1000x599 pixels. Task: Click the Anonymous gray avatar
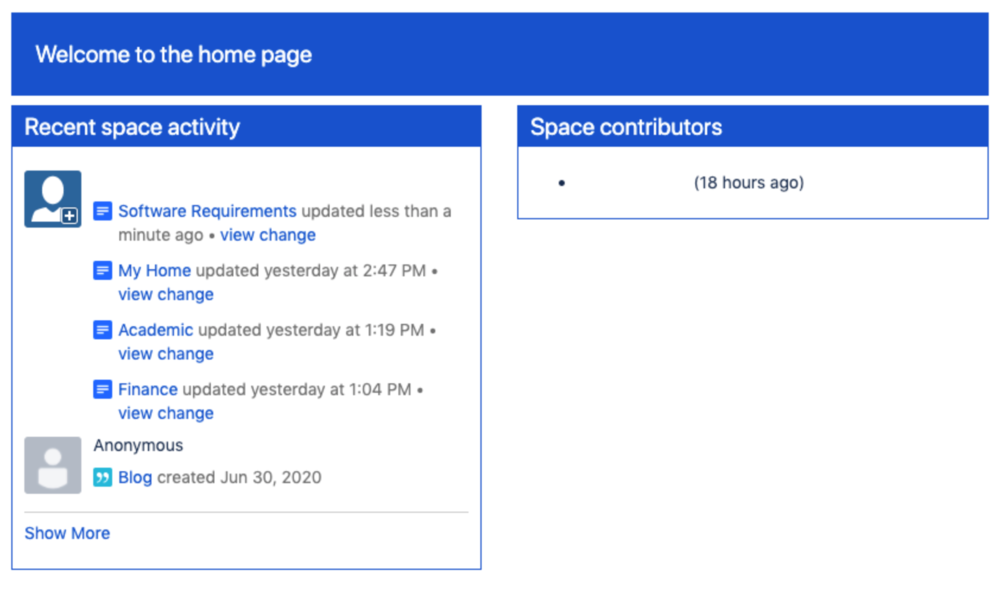pyautogui.click(x=53, y=465)
